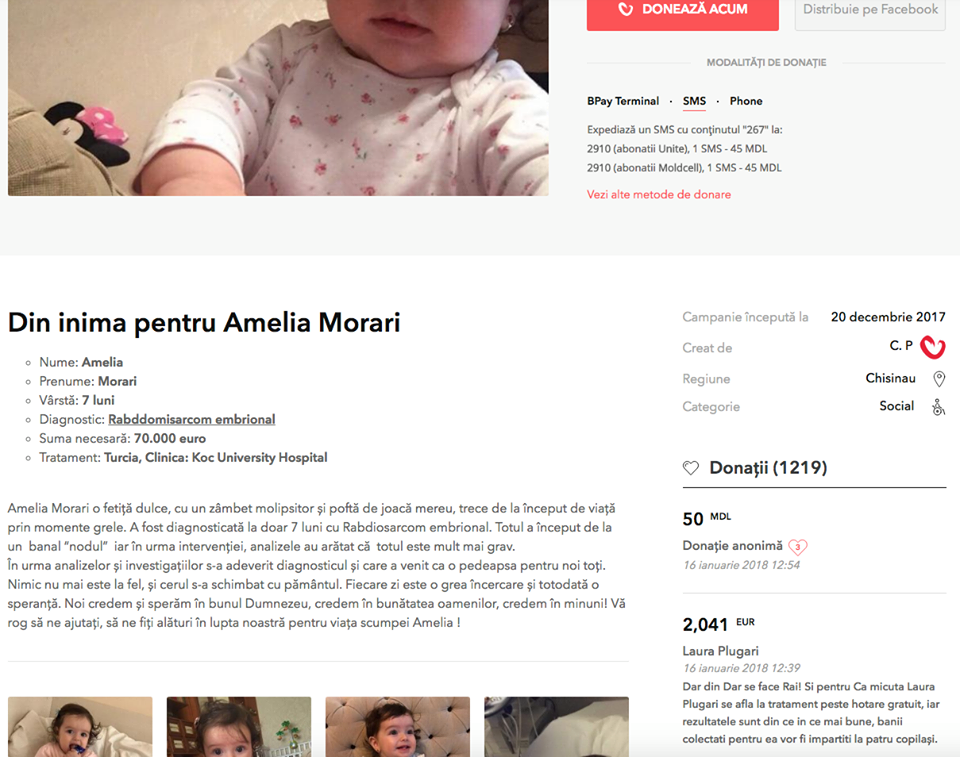Select the BPay Terminal donation tab

pos(623,101)
